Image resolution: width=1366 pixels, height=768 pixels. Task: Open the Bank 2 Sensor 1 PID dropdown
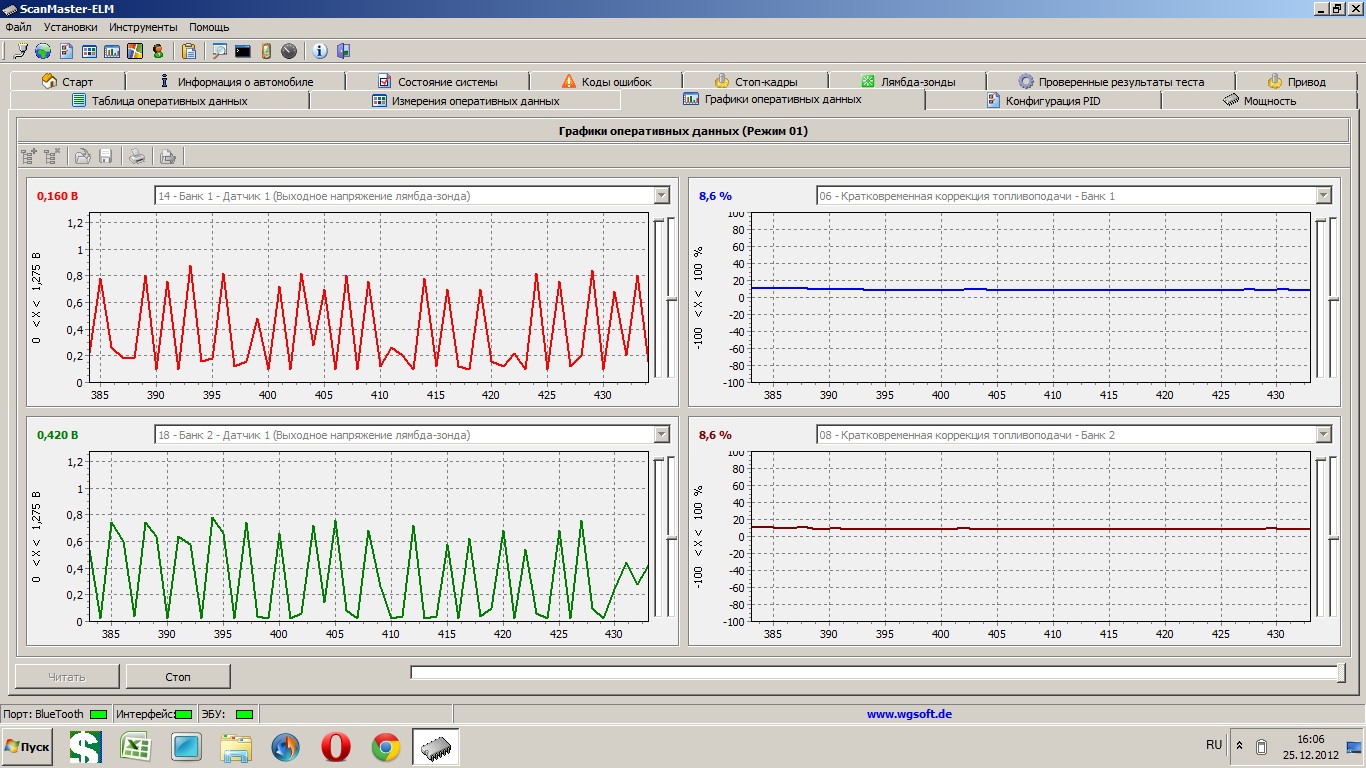[x=660, y=435]
